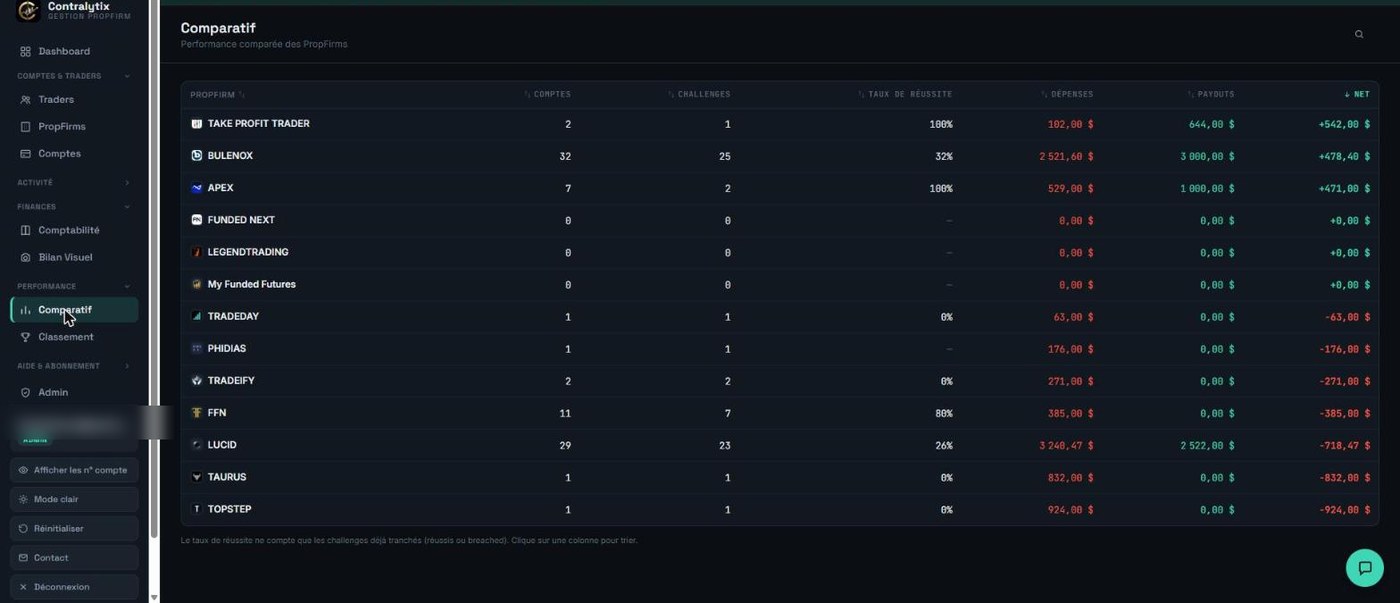Click the My Funded Futures logo icon

[197, 284]
